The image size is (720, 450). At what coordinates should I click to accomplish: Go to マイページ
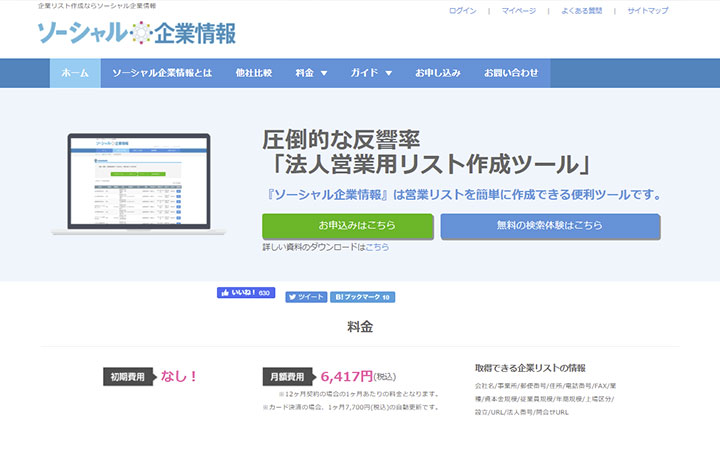click(x=518, y=11)
